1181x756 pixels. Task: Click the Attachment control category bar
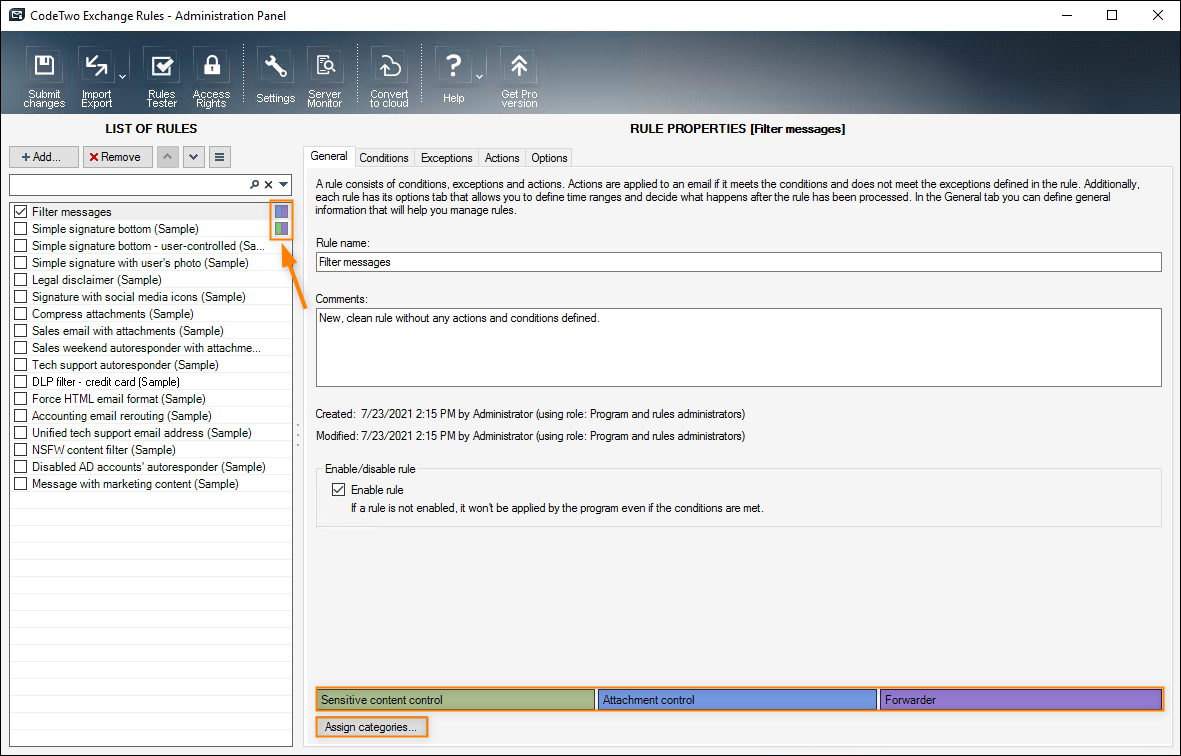point(737,700)
